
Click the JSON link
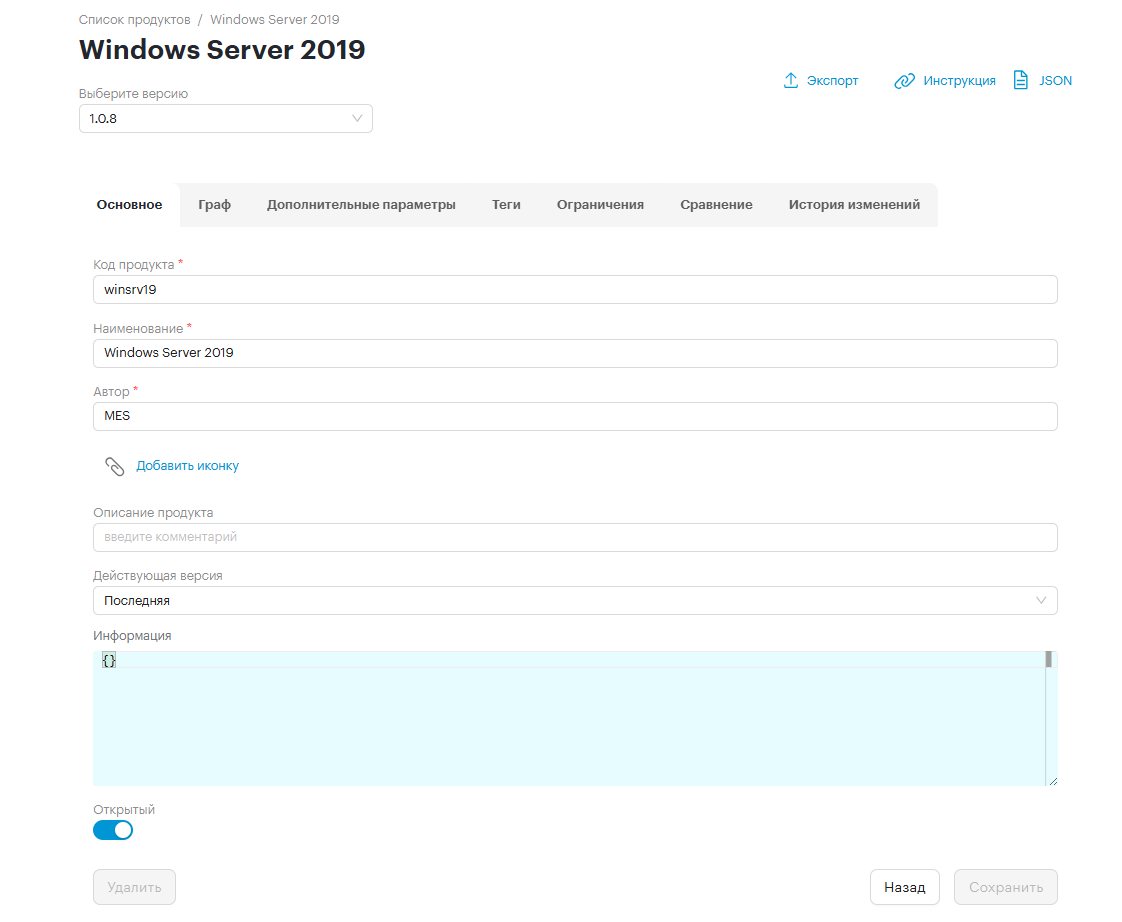(x=1055, y=81)
